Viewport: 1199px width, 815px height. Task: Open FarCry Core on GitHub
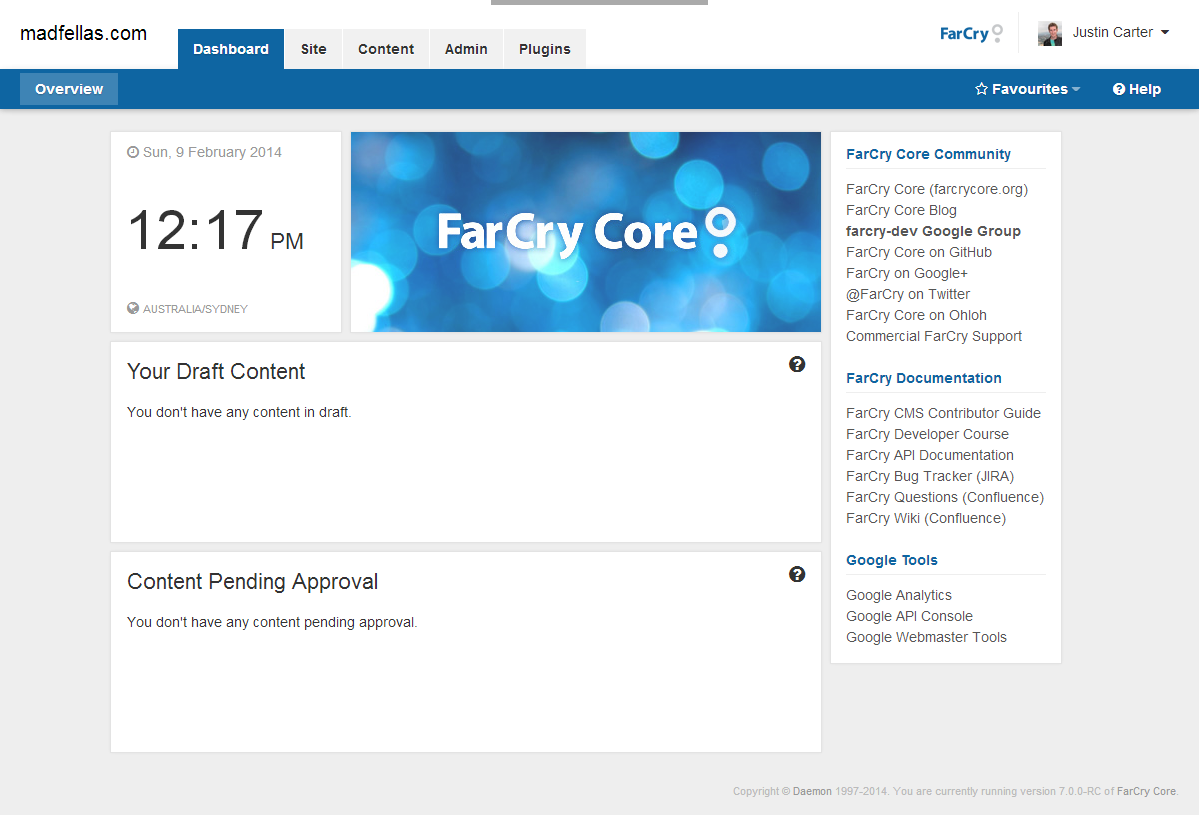point(919,252)
